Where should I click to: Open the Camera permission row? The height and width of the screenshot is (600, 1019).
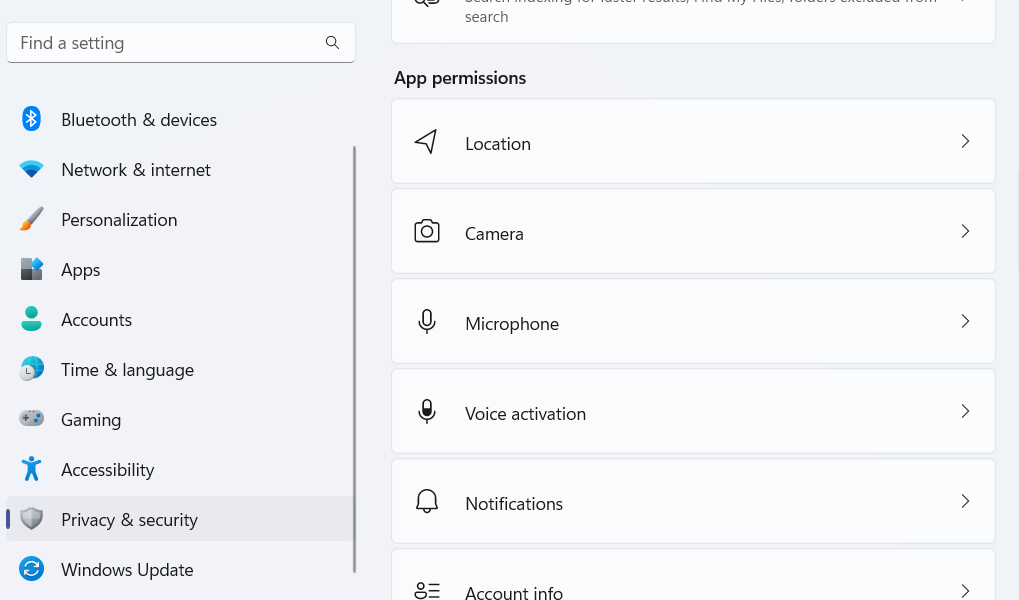693,231
